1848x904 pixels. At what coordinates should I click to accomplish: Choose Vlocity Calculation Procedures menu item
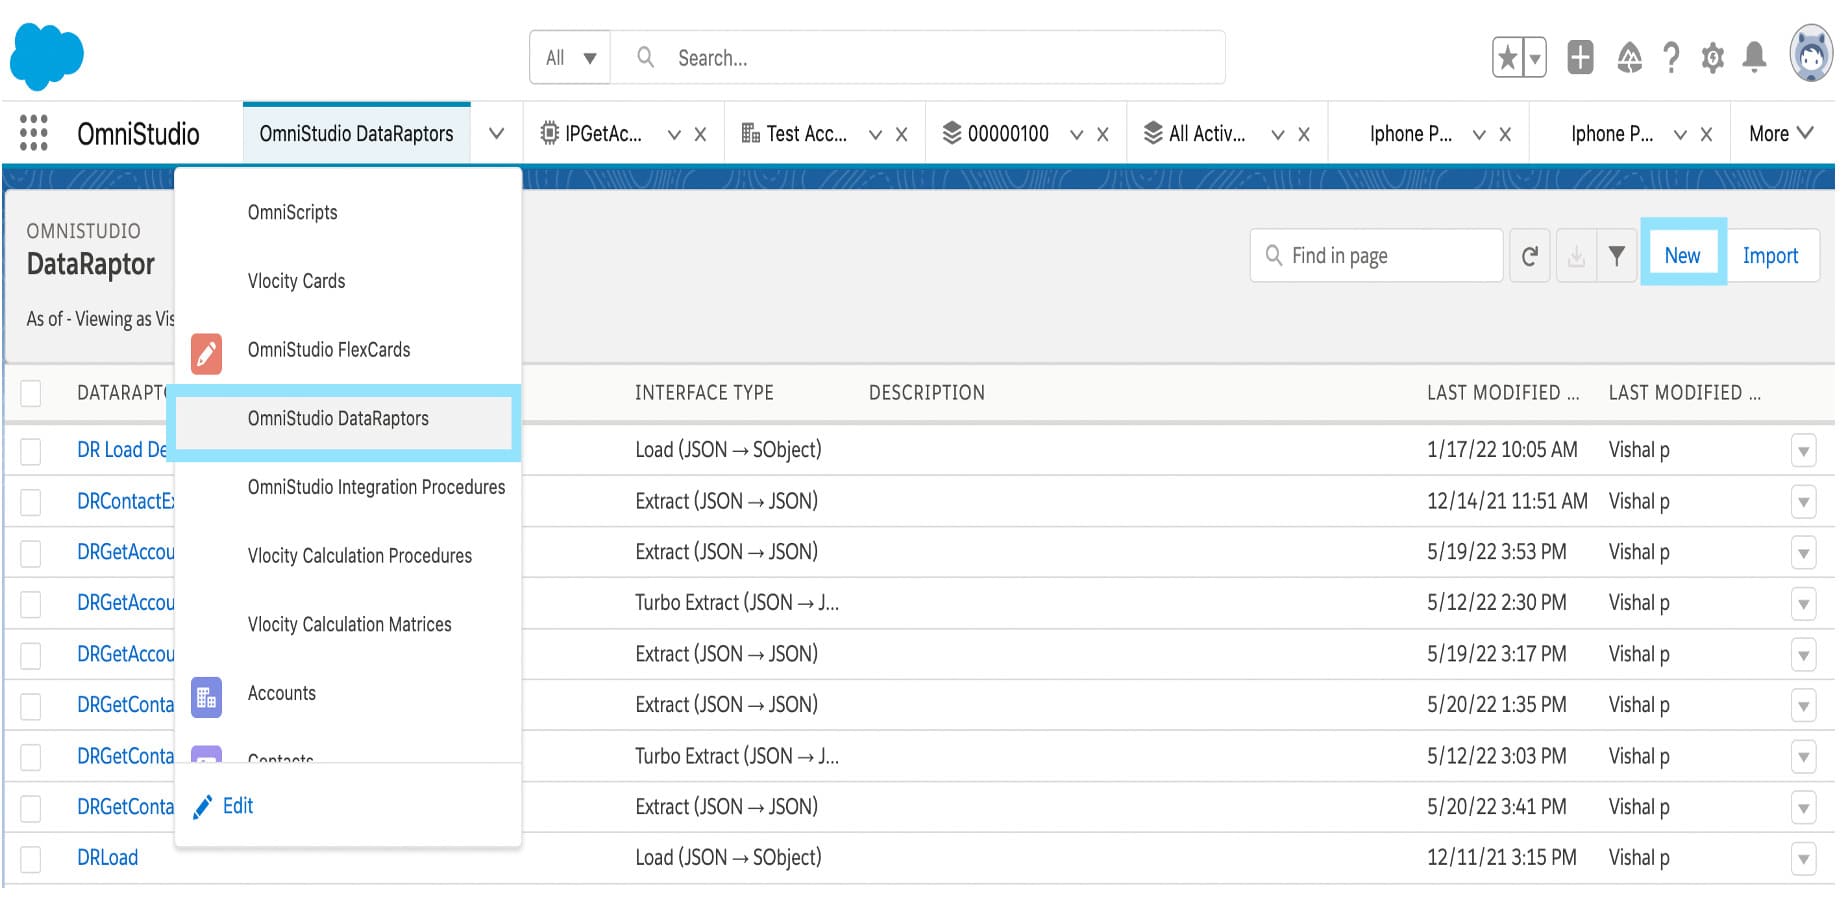point(359,556)
